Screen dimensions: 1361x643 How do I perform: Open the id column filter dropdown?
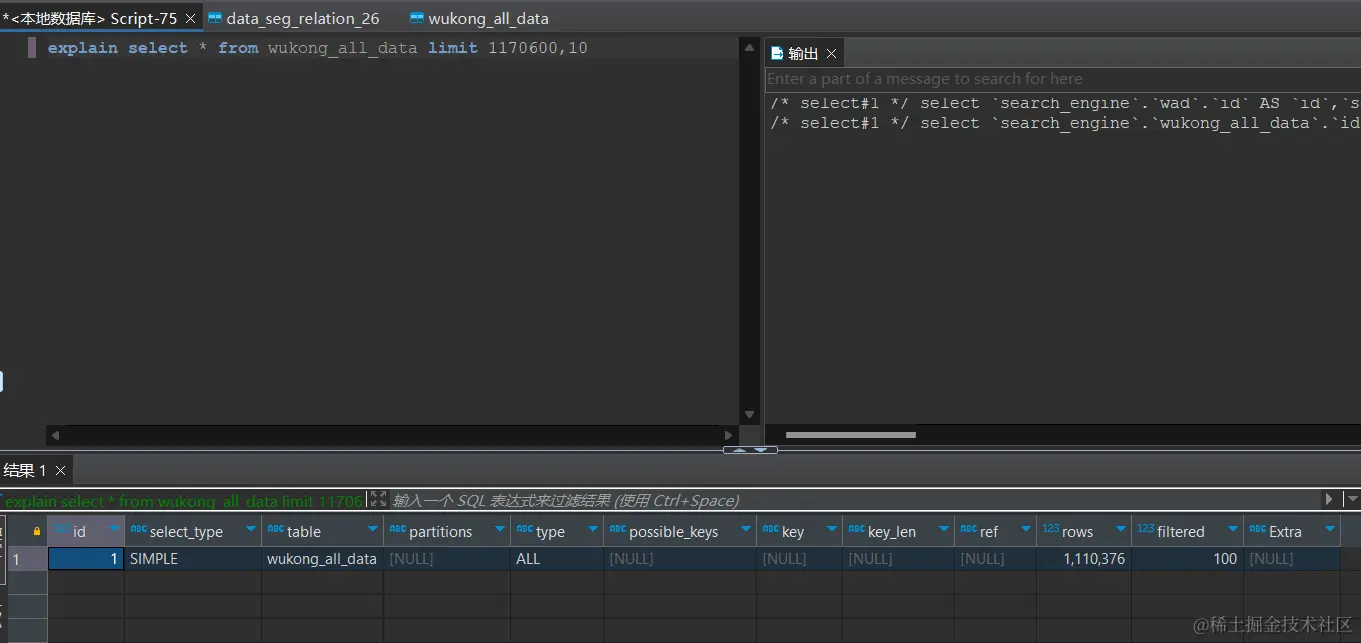tap(114, 529)
